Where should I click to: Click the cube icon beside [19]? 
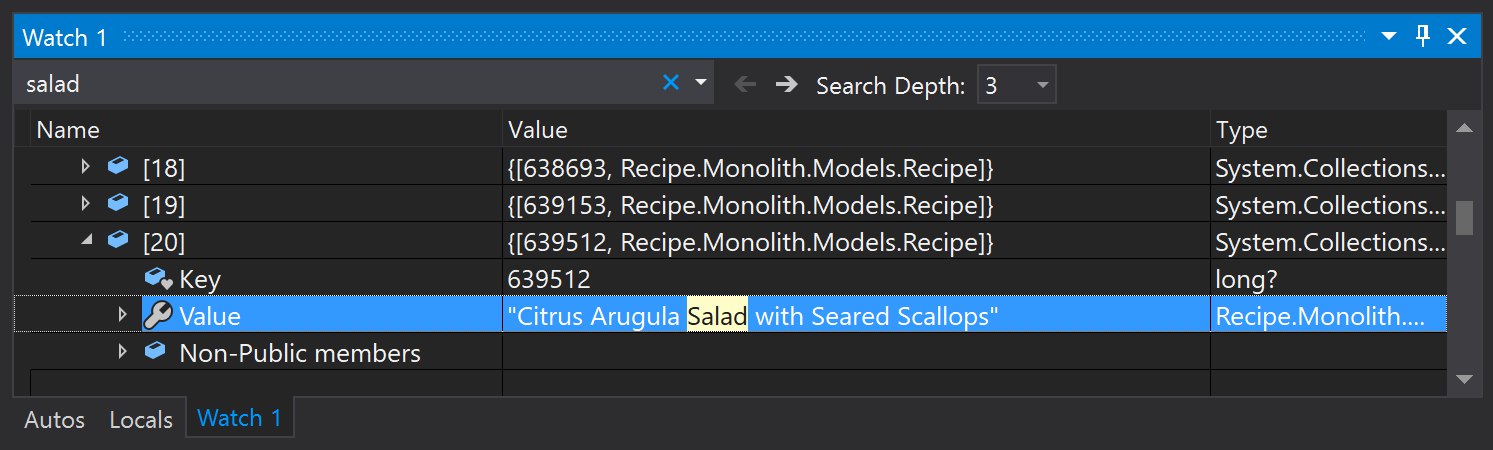pyautogui.click(x=118, y=203)
